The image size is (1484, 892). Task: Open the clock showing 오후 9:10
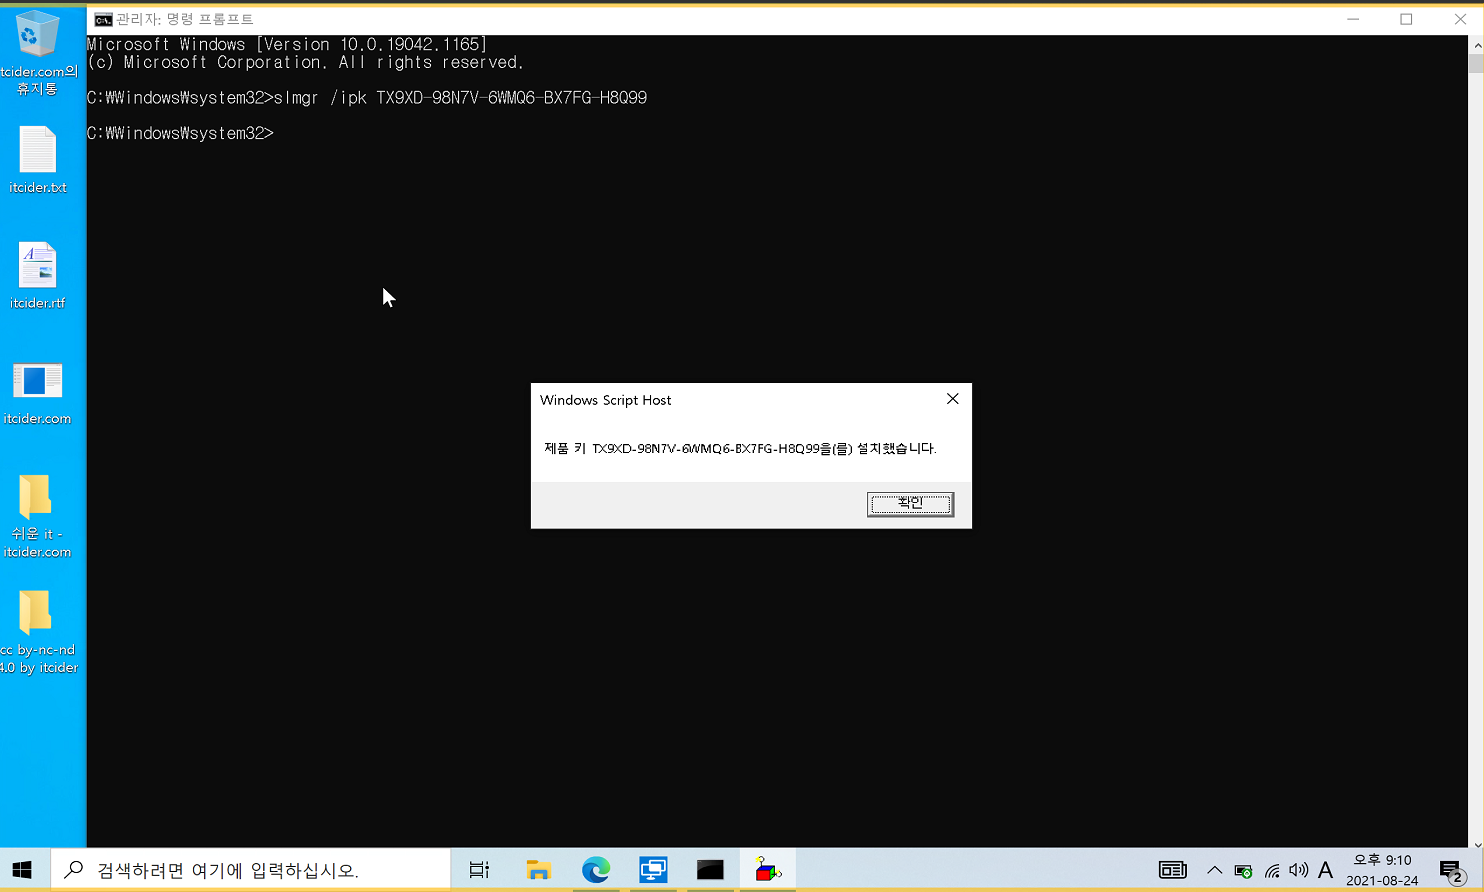pos(1382,870)
